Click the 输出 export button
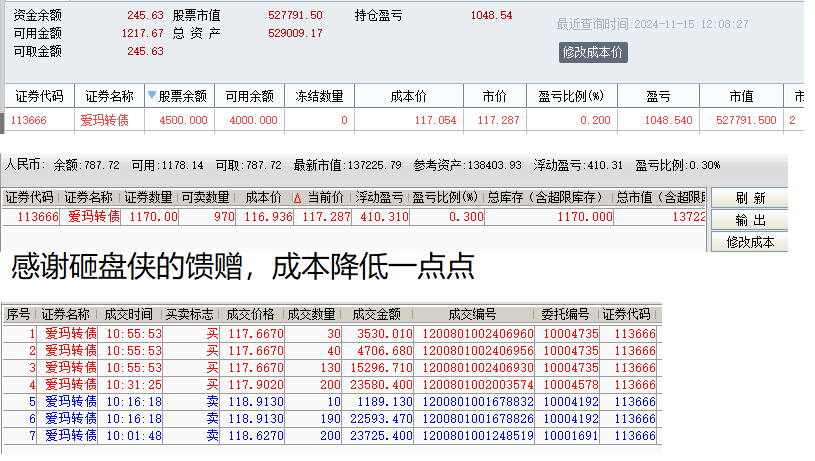 (750, 220)
